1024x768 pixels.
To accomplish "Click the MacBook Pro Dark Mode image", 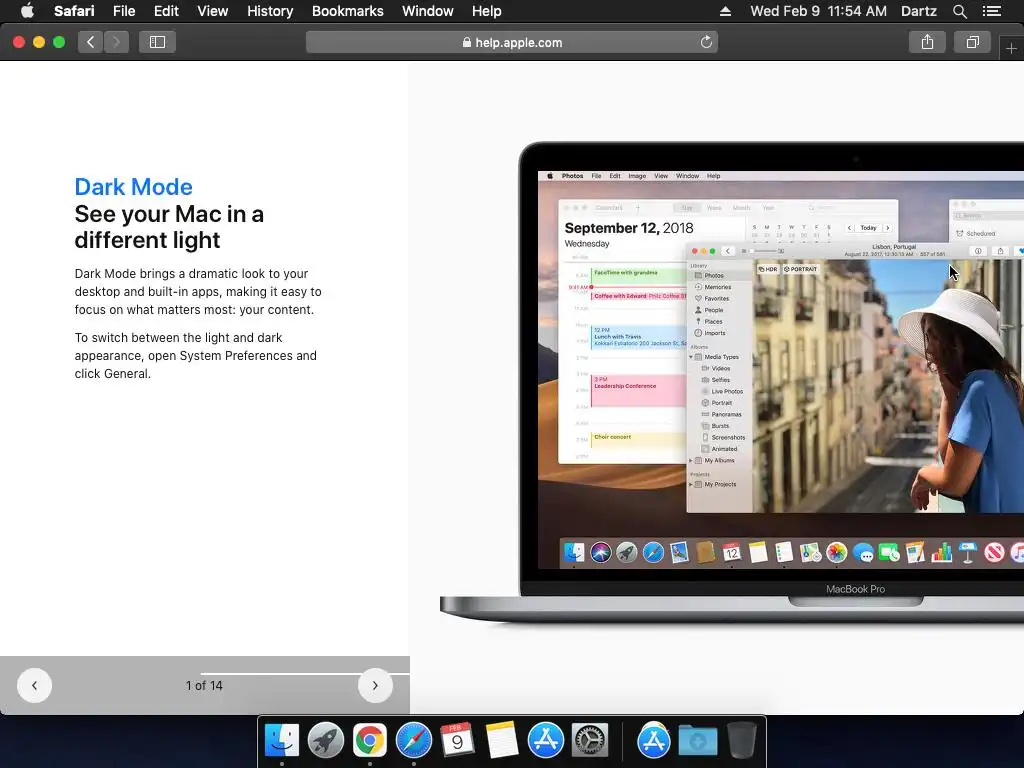I will click(732, 381).
